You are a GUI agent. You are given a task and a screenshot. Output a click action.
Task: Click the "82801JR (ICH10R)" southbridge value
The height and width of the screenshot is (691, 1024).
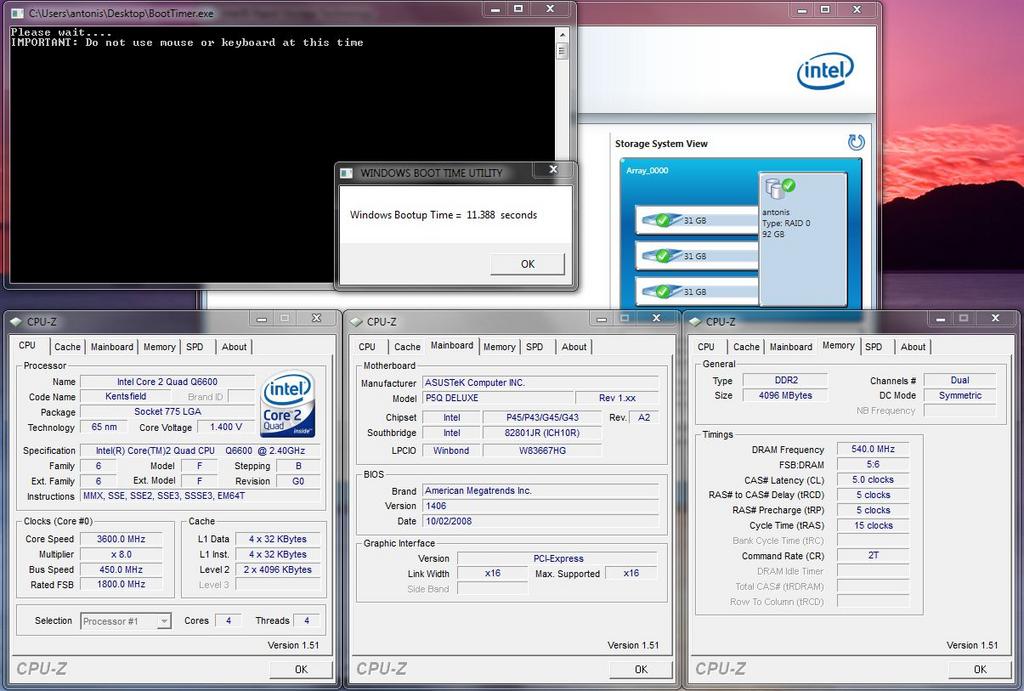(x=542, y=432)
